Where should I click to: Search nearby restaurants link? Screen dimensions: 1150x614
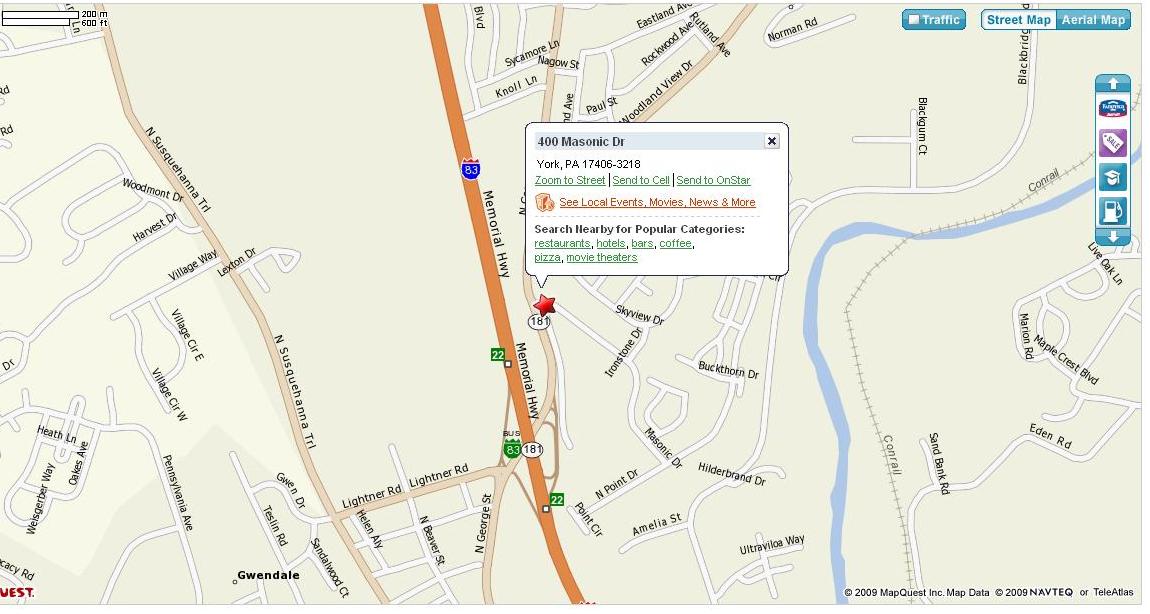click(563, 244)
